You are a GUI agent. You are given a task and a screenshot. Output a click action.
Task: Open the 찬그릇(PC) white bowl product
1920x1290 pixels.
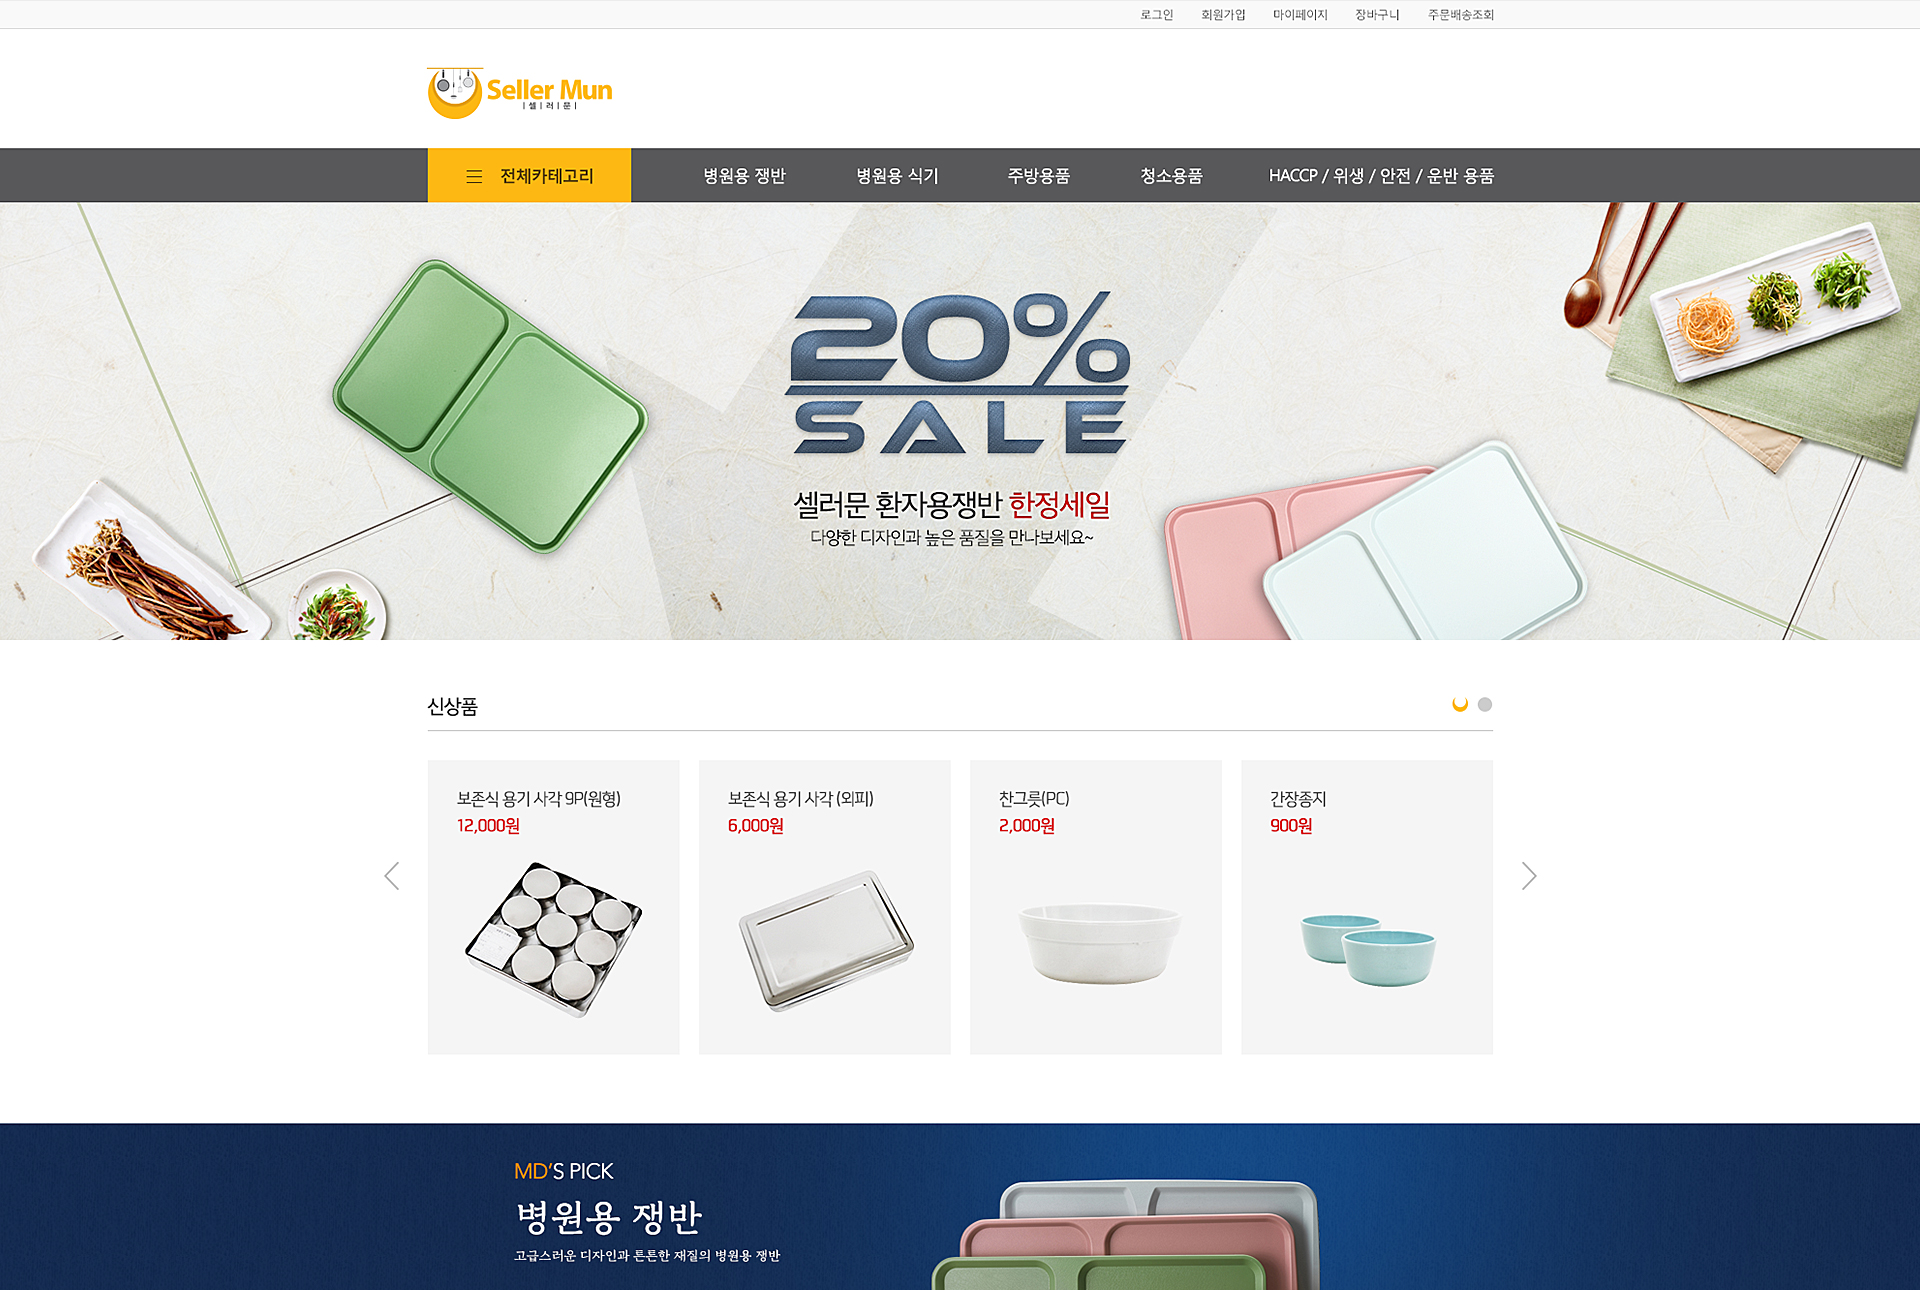click(x=1099, y=943)
